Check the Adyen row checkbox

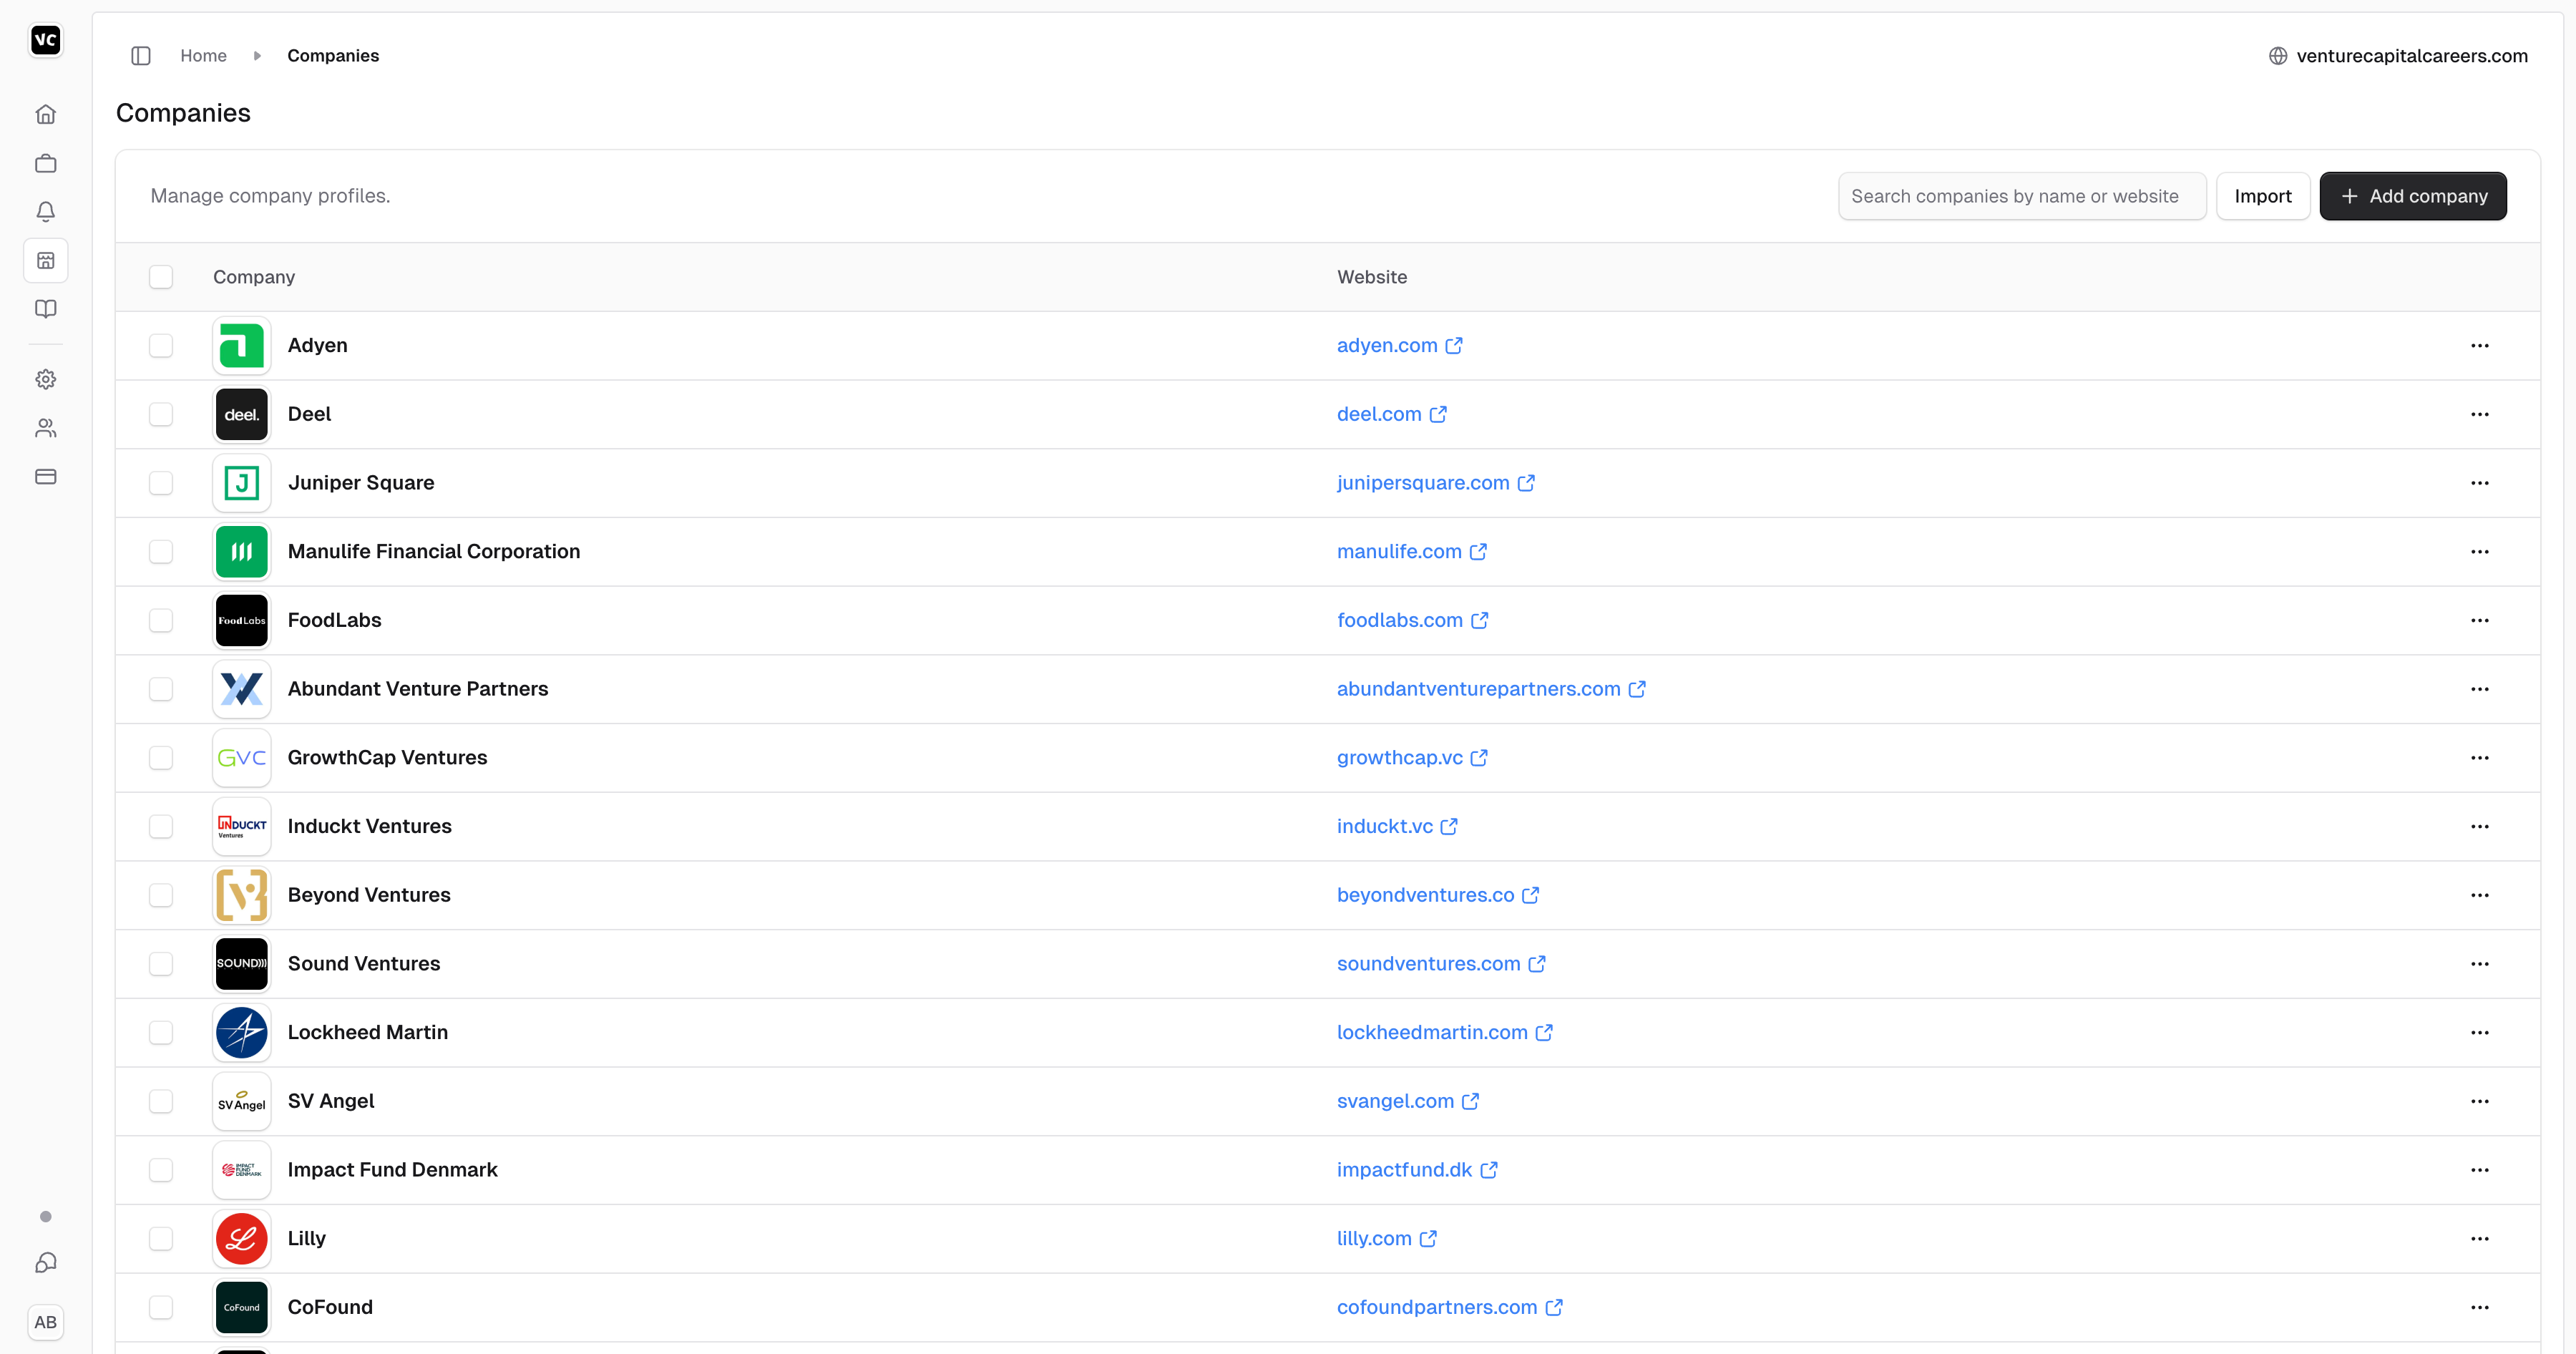161,346
